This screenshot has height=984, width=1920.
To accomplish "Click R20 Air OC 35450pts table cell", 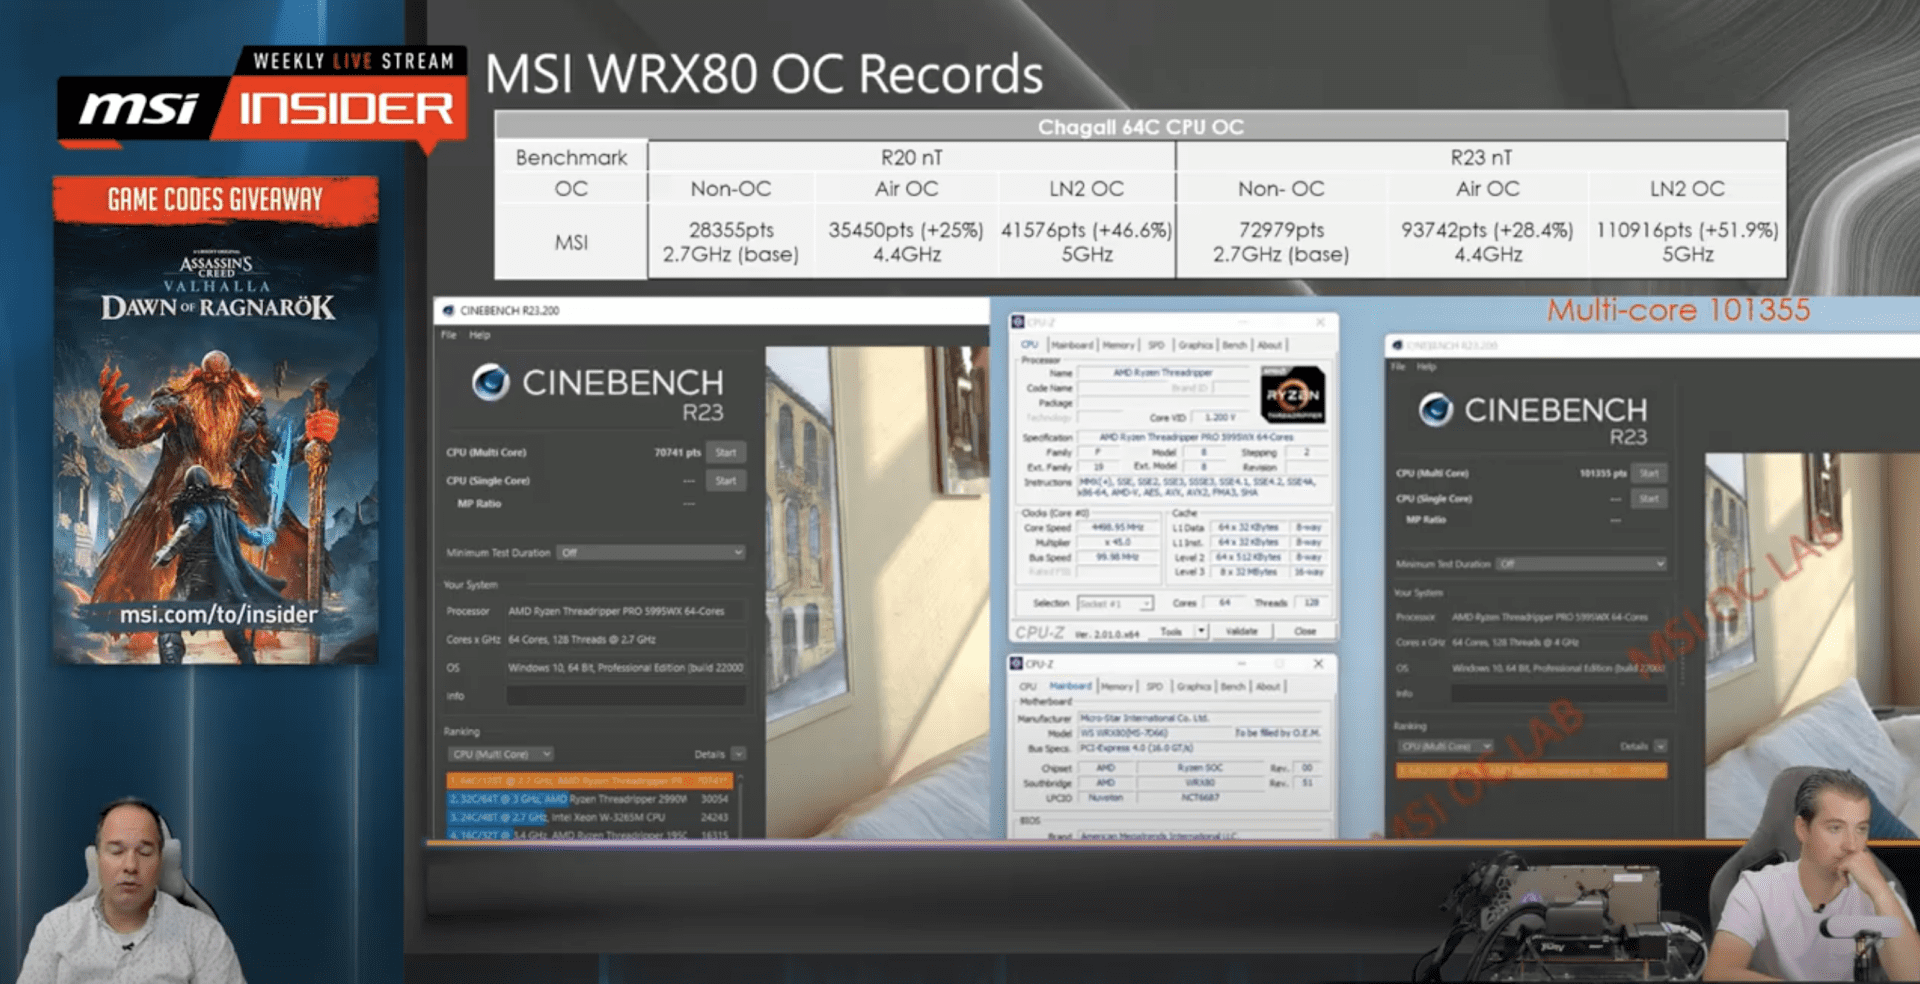I will pyautogui.click(x=906, y=242).
